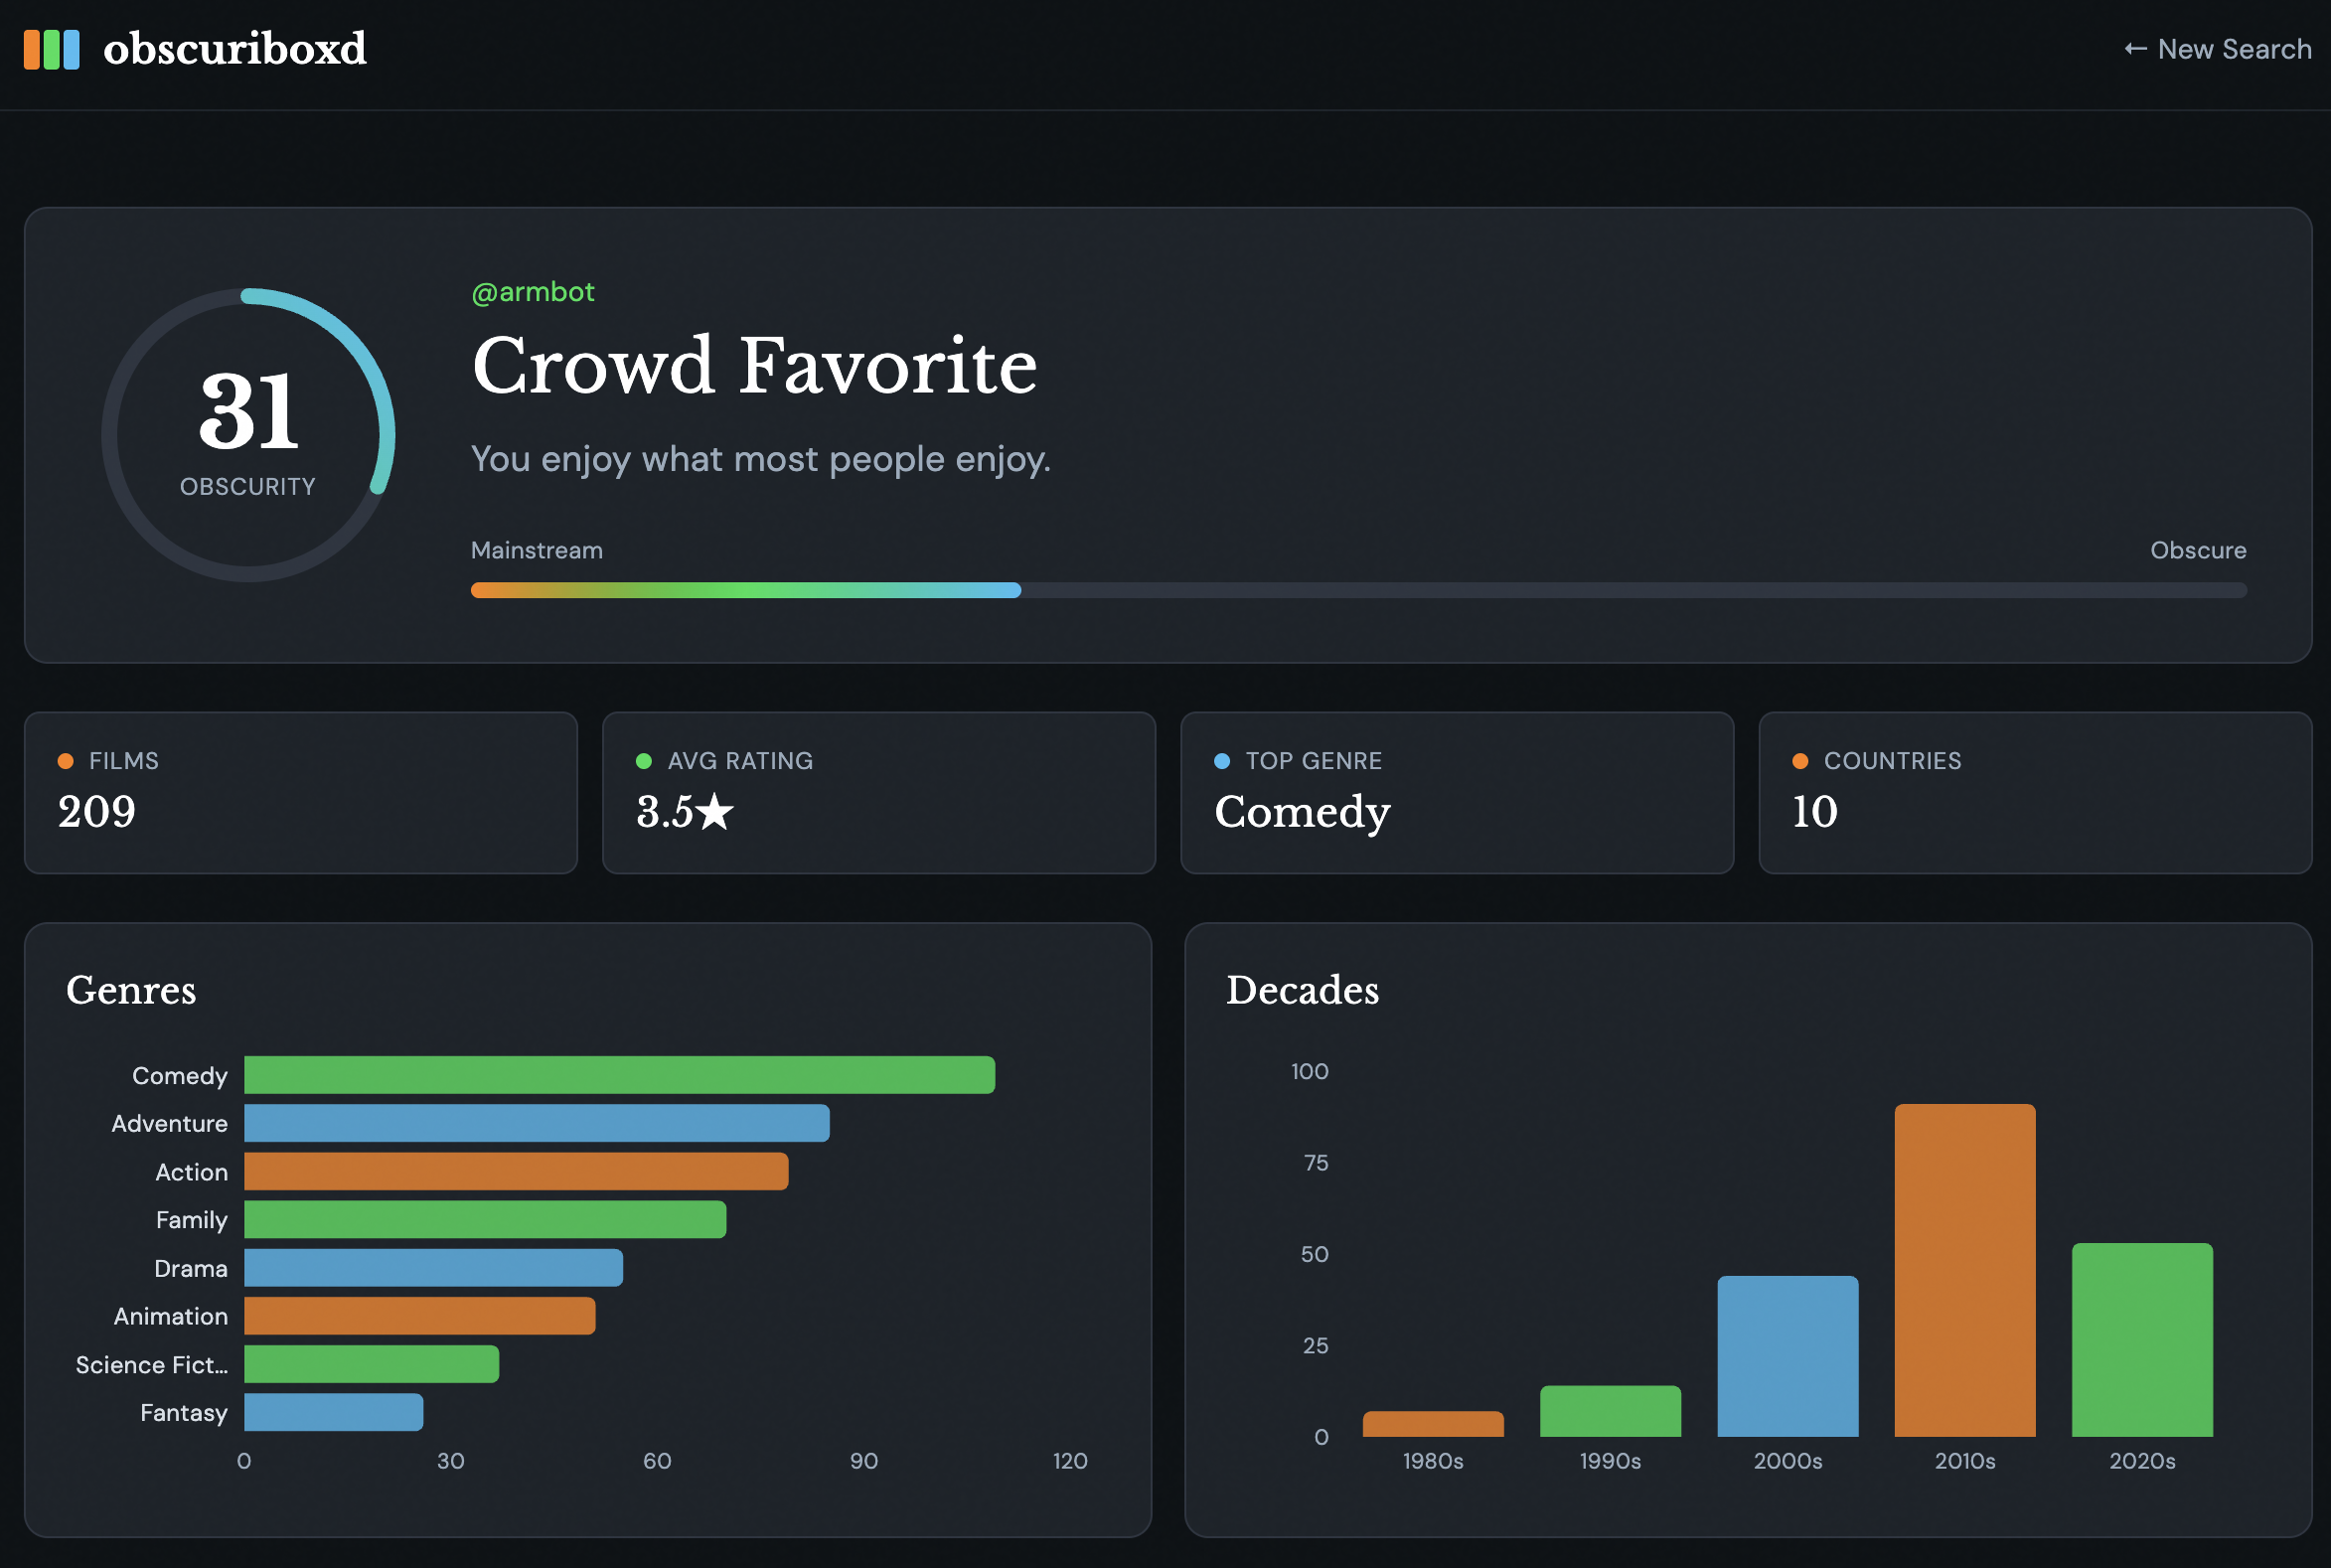Click the Fantasy genre bar

click(x=333, y=1412)
